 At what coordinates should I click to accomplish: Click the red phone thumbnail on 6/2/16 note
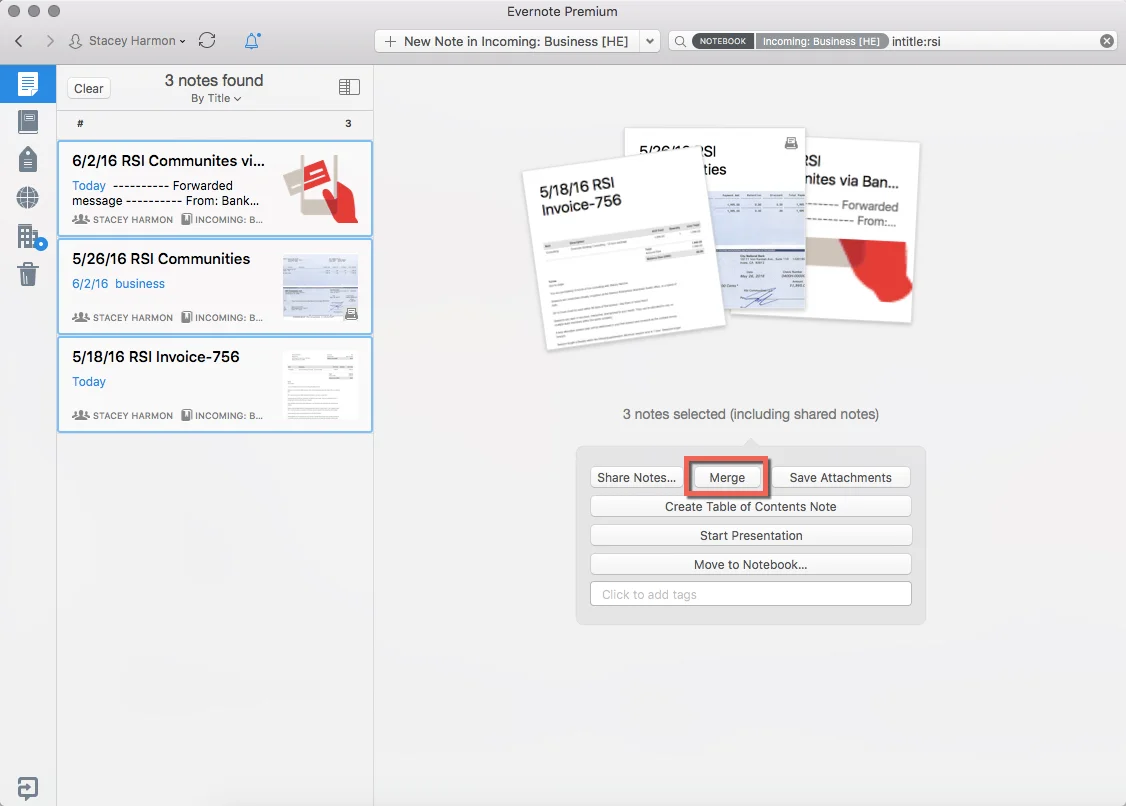click(320, 188)
